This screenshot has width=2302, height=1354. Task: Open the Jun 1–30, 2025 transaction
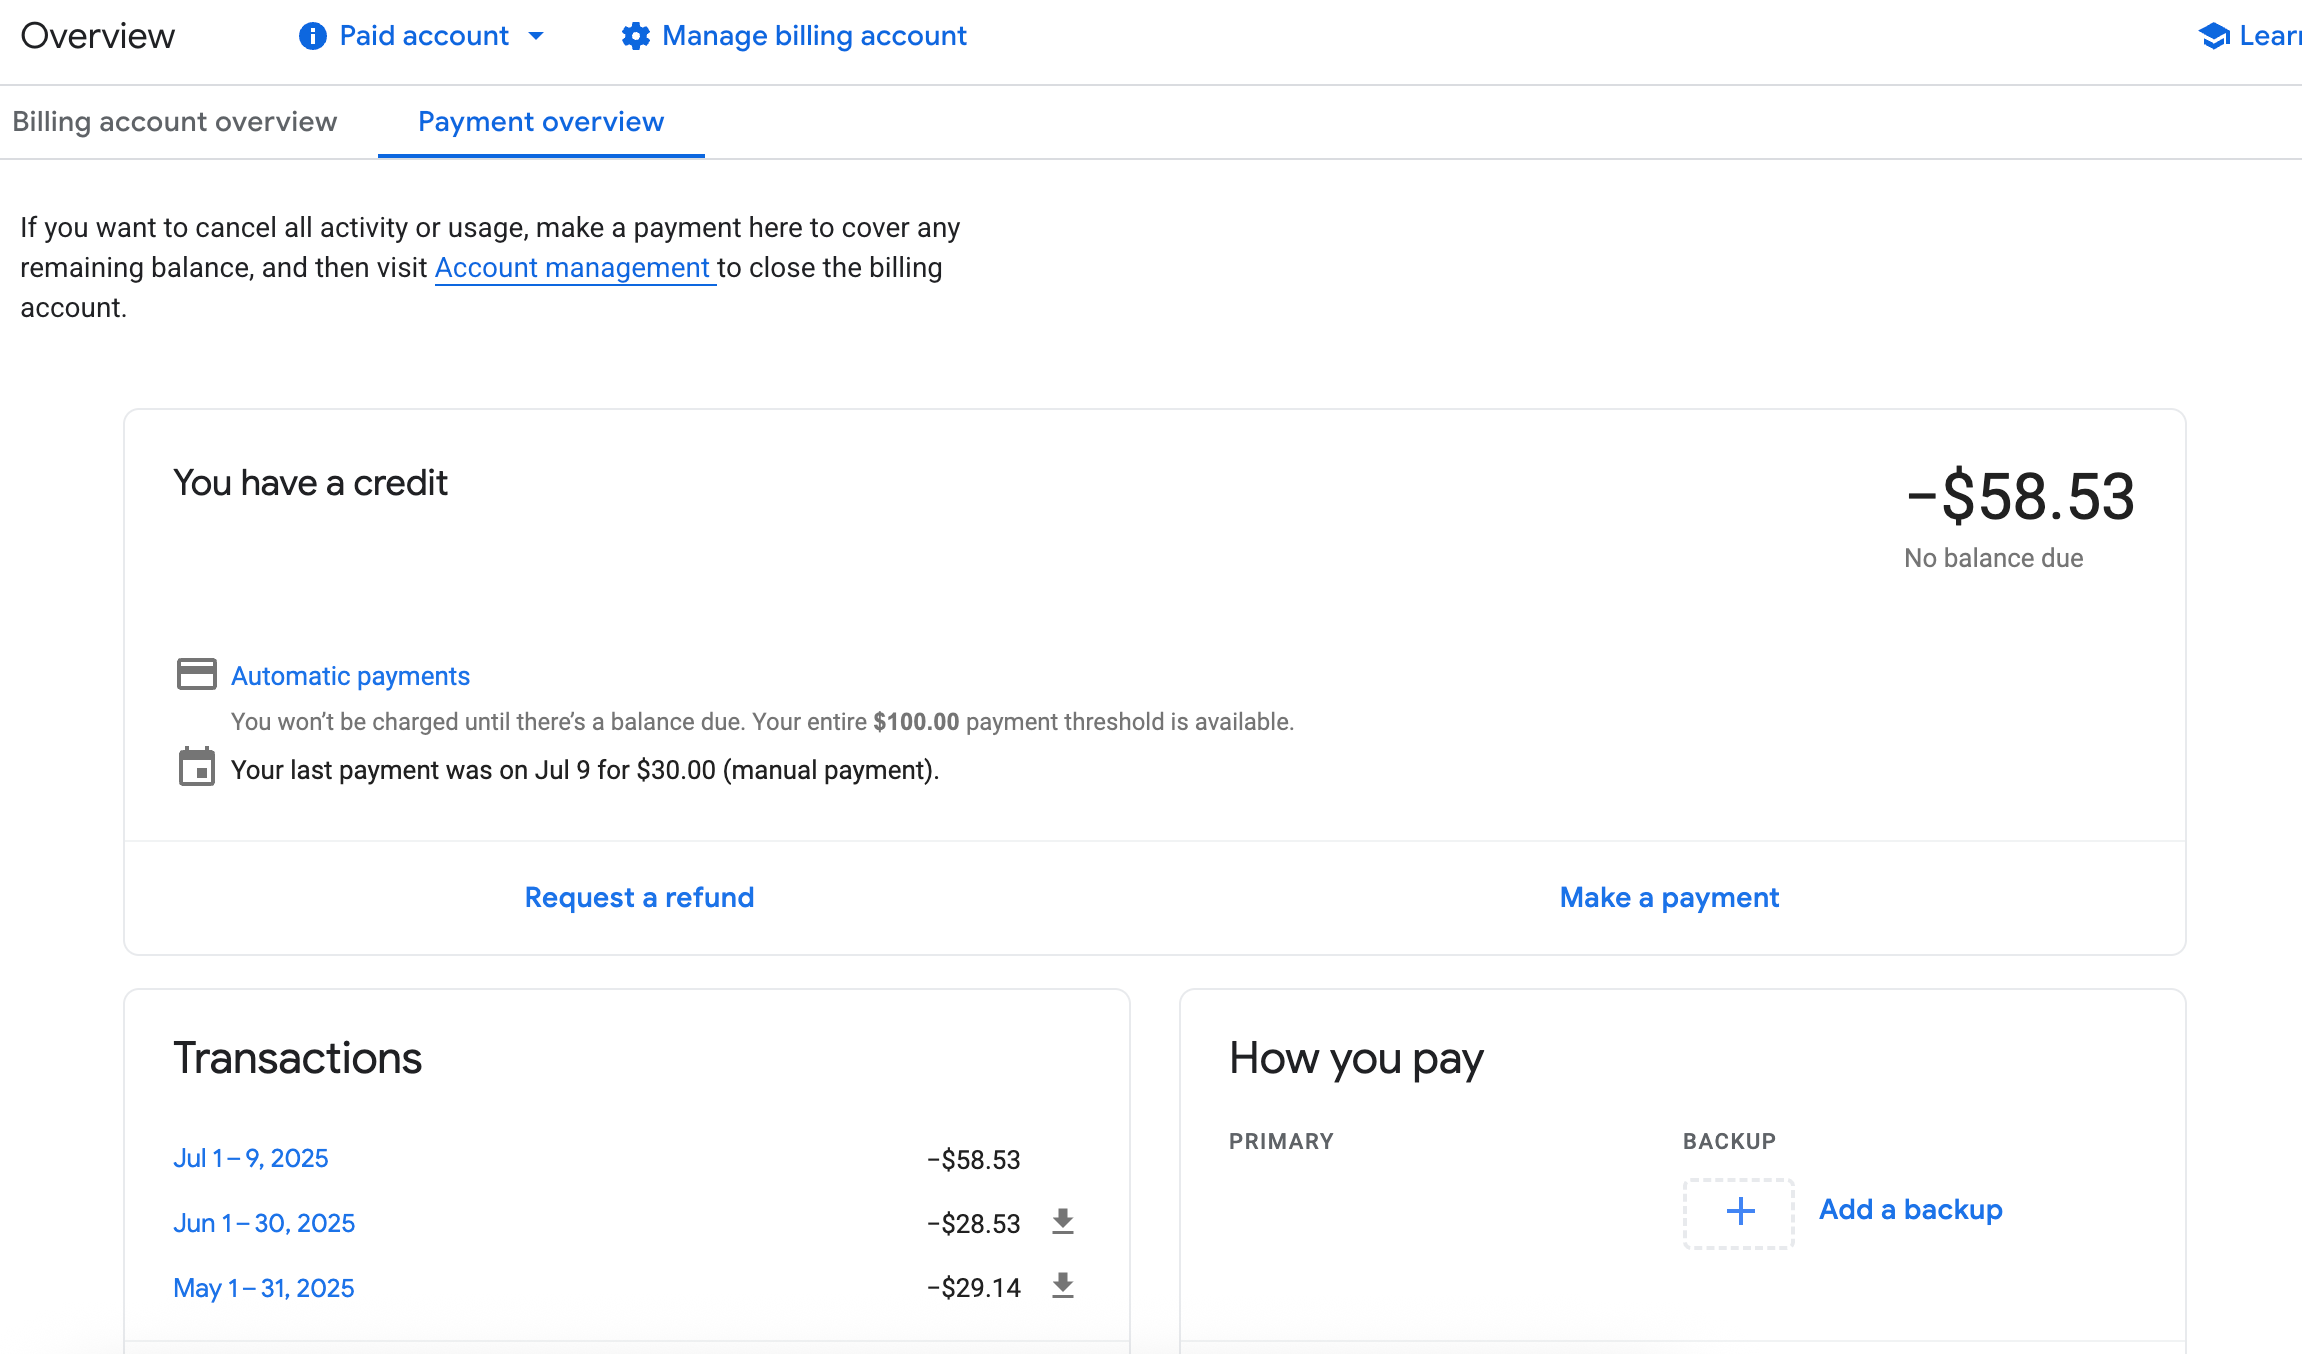tap(264, 1223)
